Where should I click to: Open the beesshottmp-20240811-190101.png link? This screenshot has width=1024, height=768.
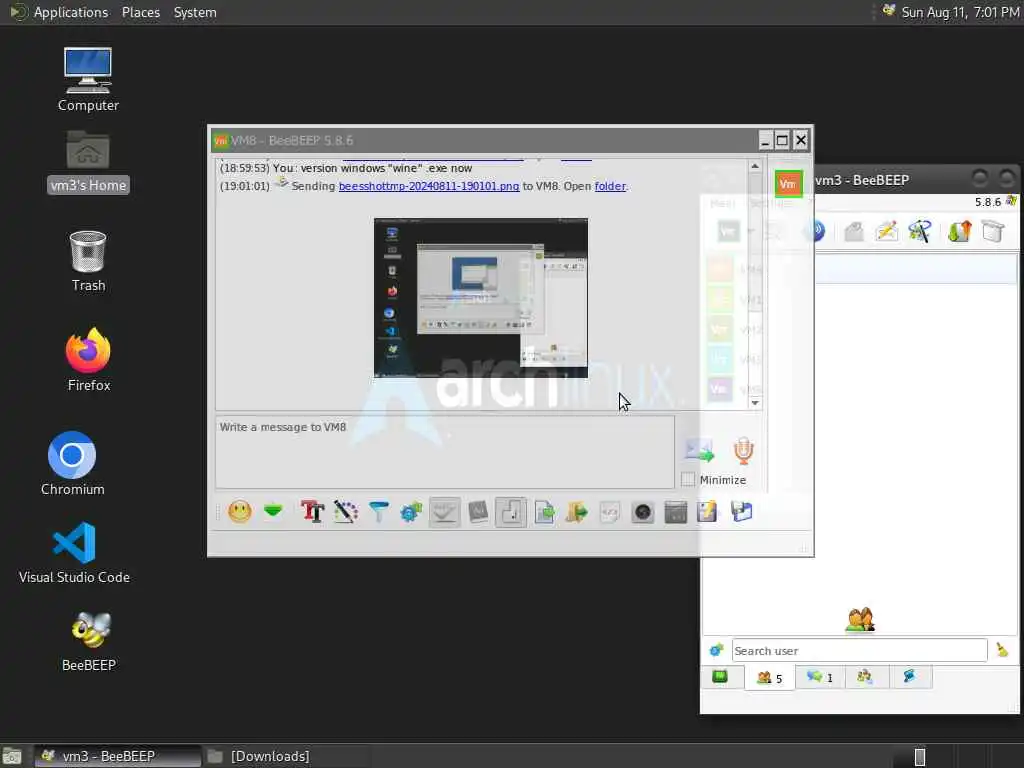click(429, 186)
